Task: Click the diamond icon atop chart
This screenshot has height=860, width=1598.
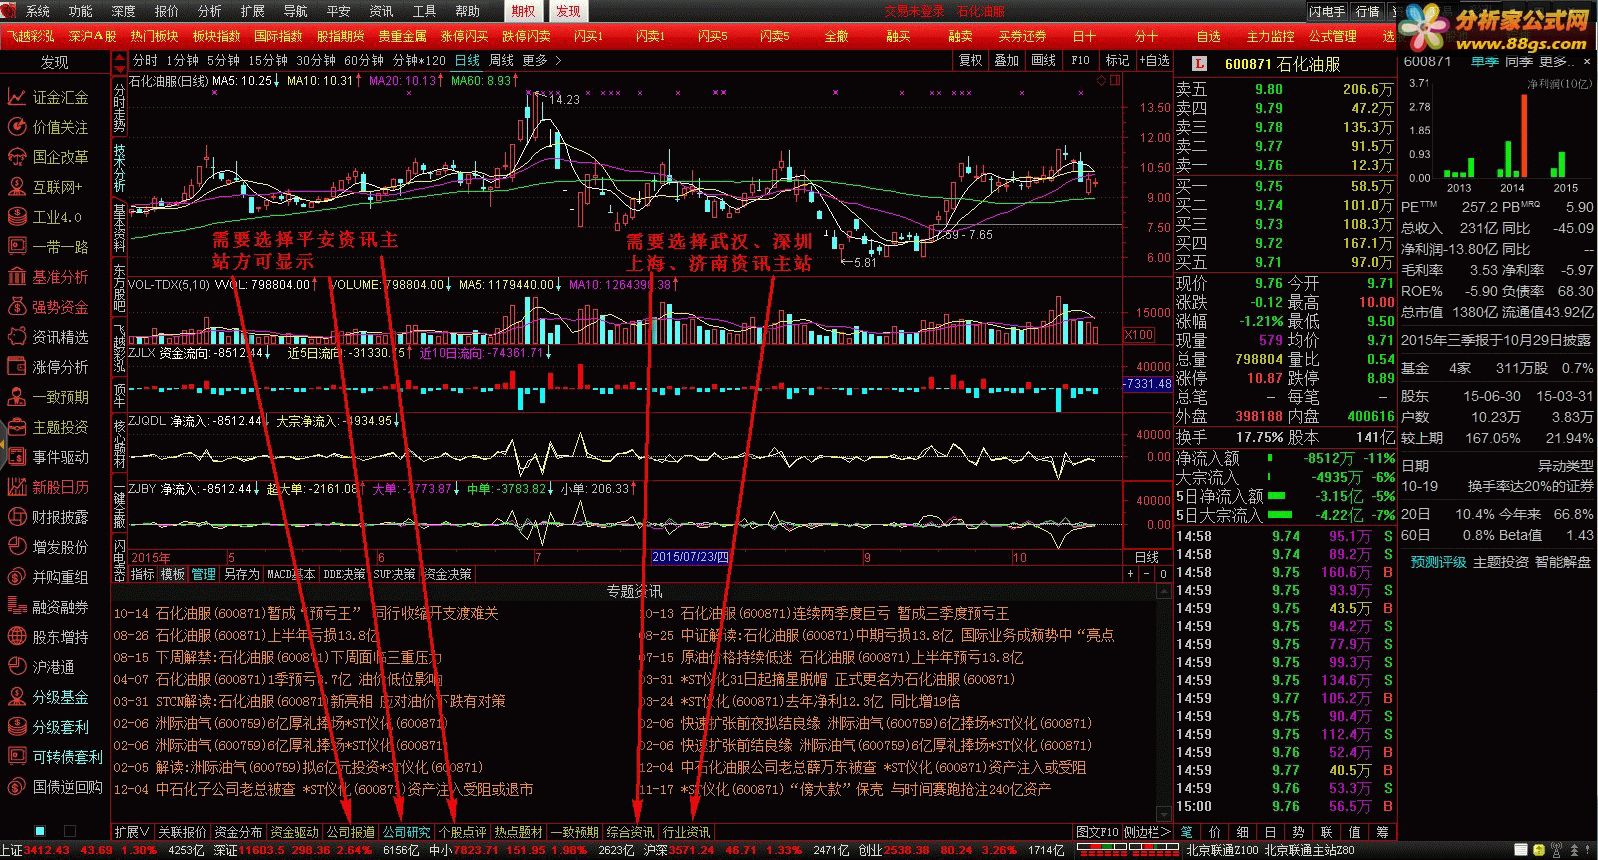Action: pyautogui.click(x=1101, y=80)
